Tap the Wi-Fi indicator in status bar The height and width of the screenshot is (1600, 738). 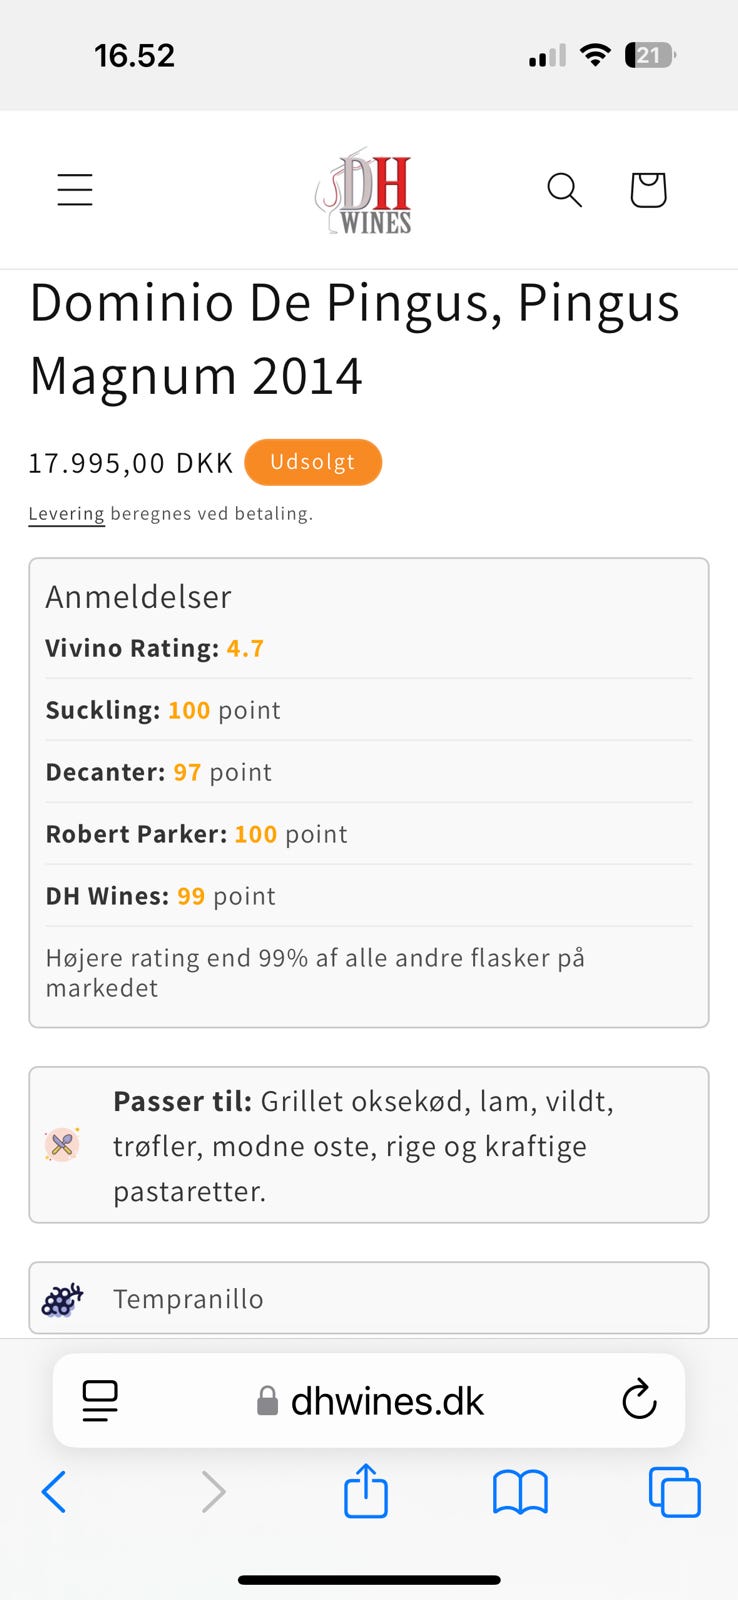595,56
